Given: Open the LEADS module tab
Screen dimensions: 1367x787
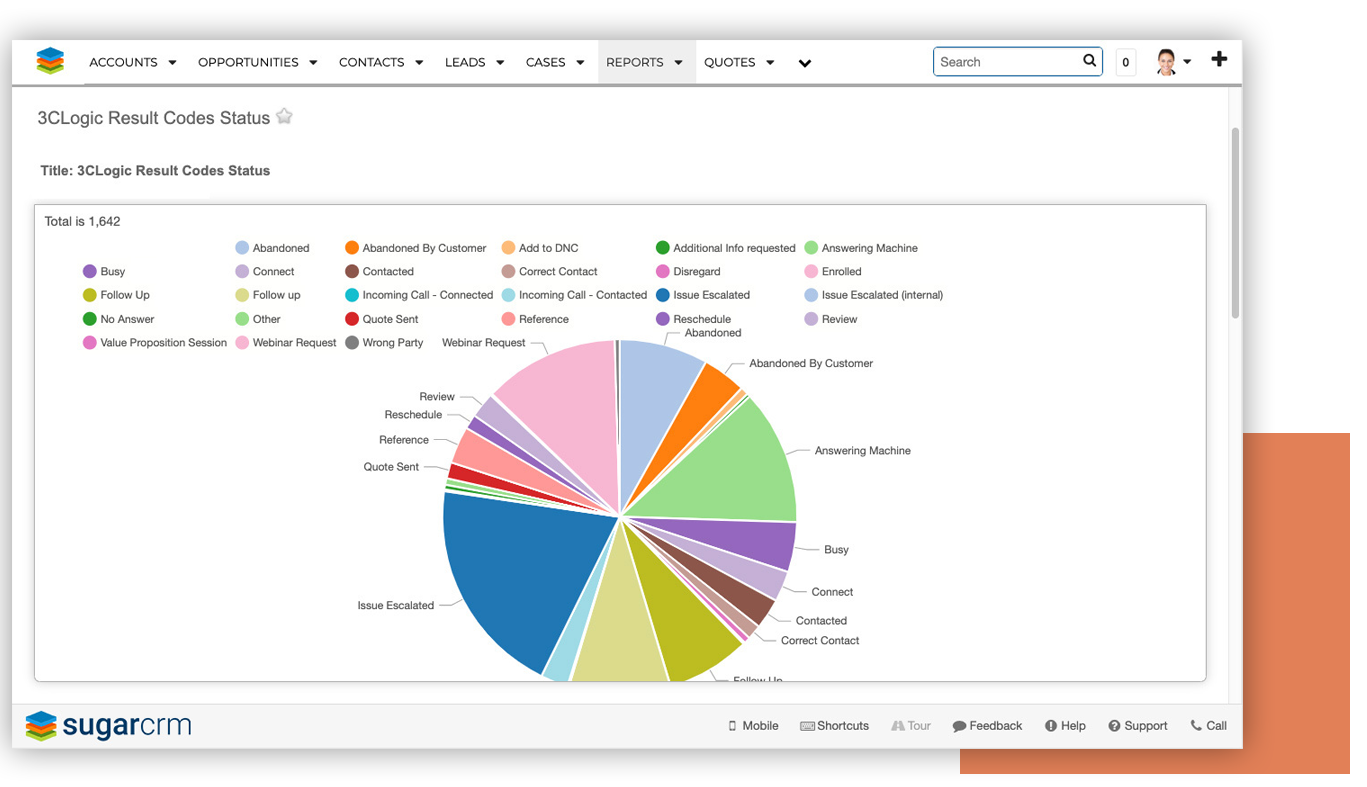Looking at the screenshot, I should tap(465, 62).
